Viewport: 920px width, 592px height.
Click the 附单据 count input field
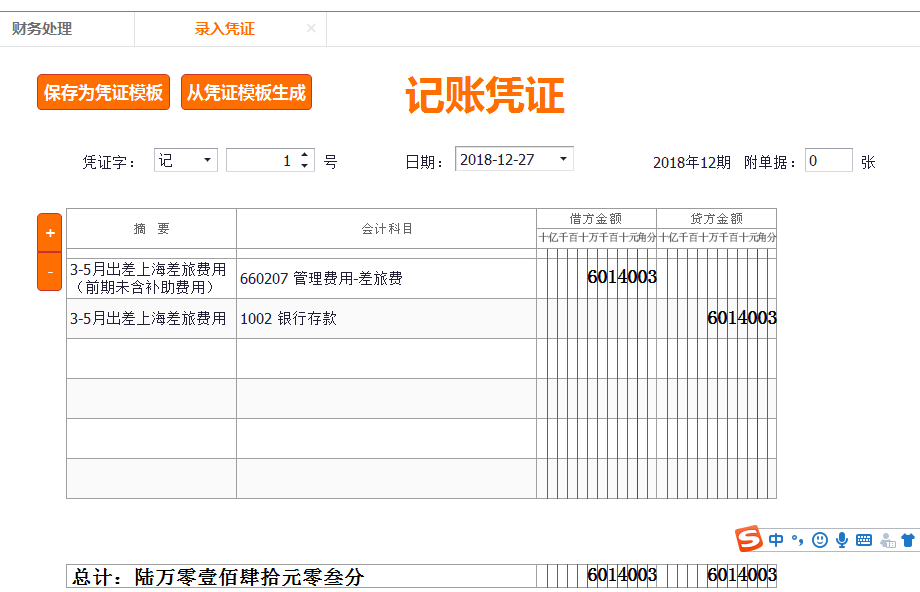click(x=828, y=160)
